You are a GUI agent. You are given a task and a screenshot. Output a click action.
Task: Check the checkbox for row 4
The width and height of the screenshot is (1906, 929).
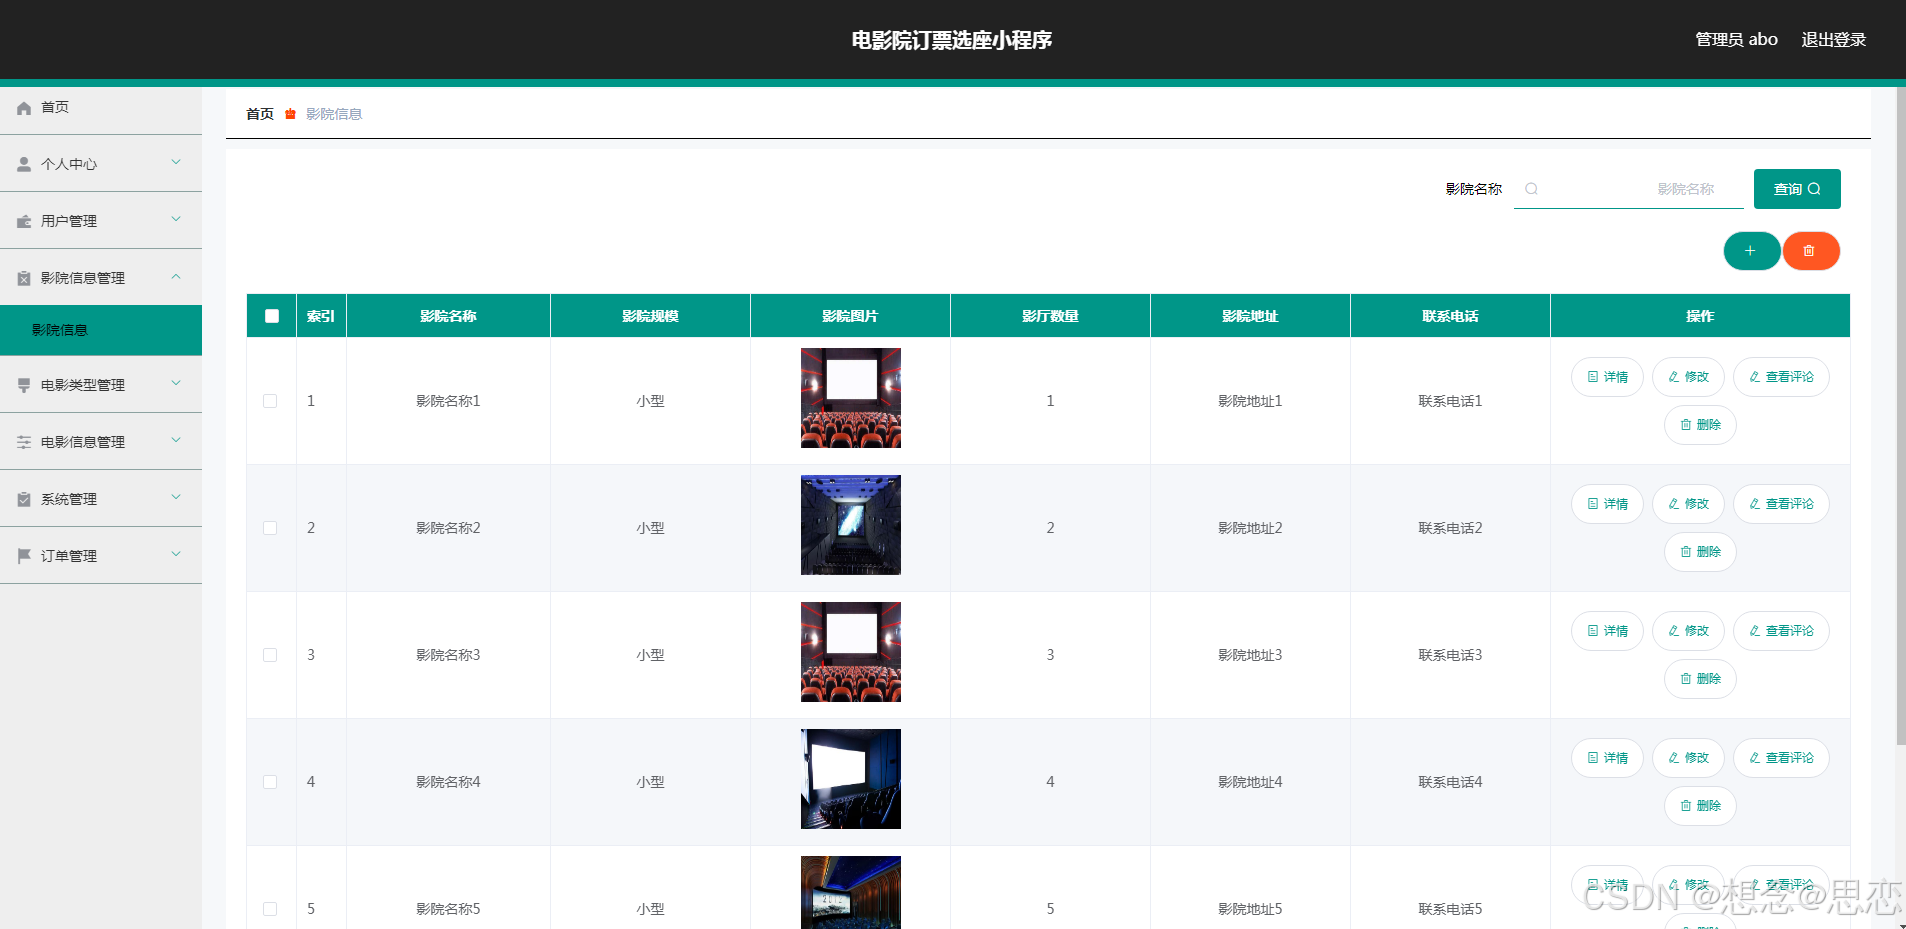(x=270, y=782)
